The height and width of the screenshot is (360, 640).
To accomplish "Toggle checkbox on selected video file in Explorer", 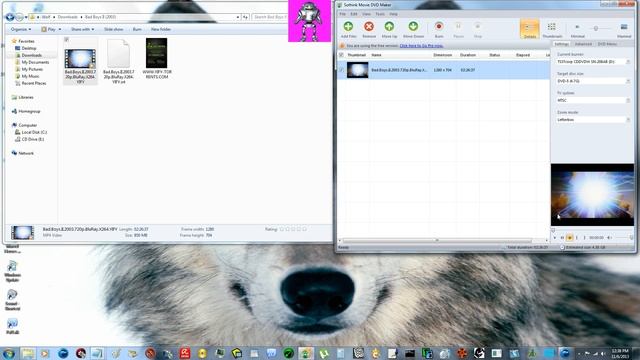I will click(67, 40).
